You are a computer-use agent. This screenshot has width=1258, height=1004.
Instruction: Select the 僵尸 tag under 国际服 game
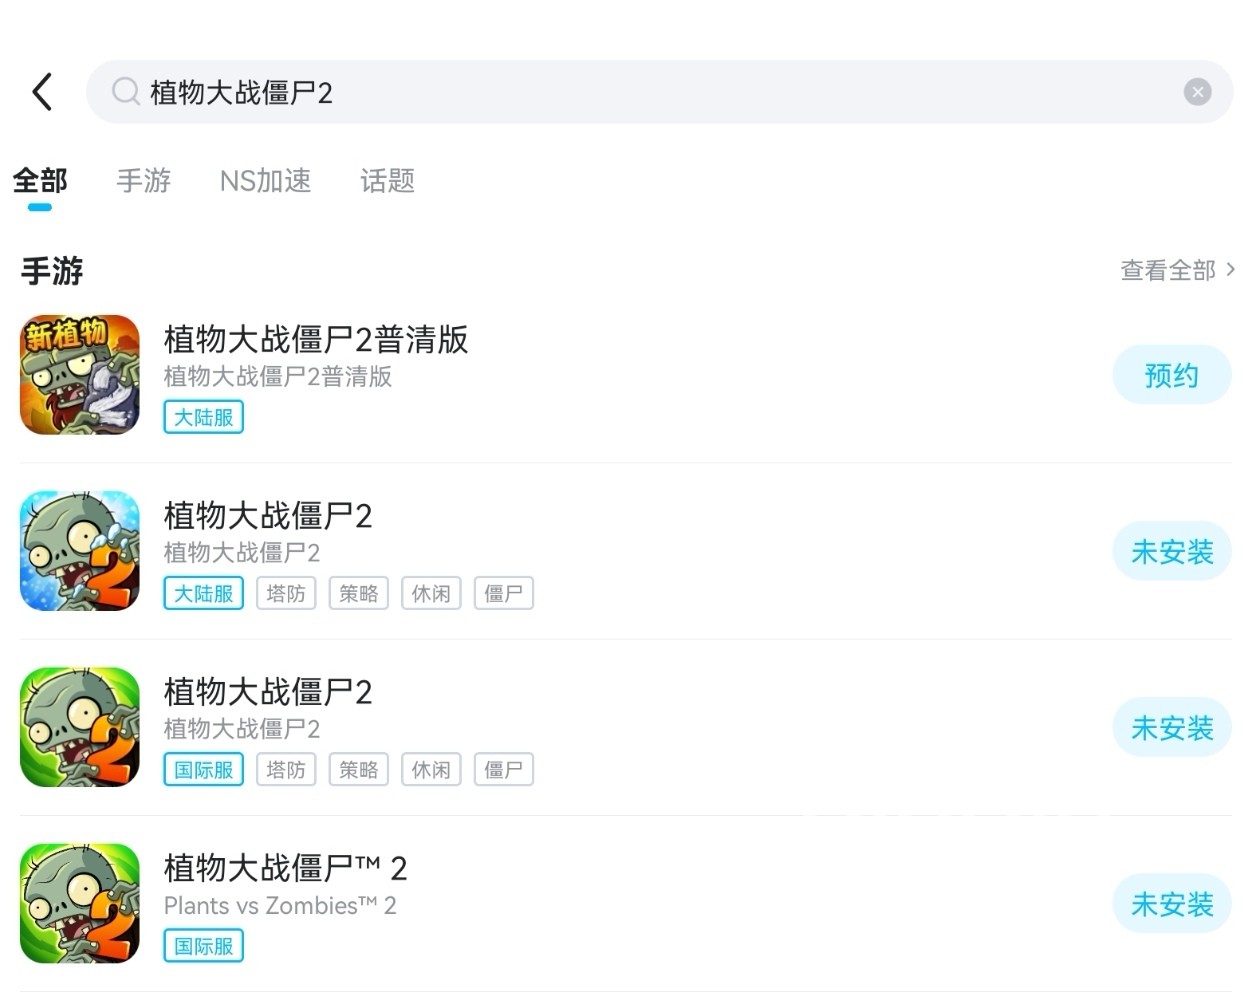point(503,770)
